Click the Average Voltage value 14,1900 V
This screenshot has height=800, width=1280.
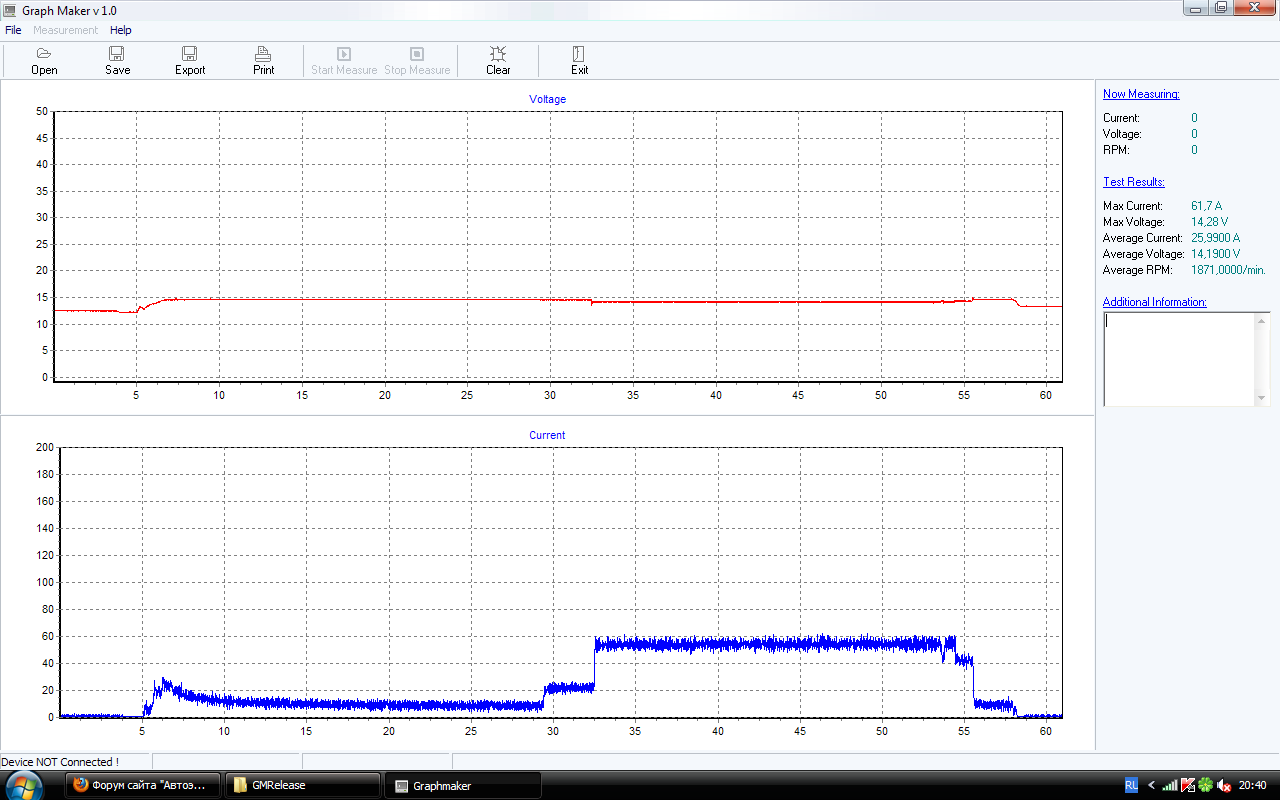[1215, 254]
